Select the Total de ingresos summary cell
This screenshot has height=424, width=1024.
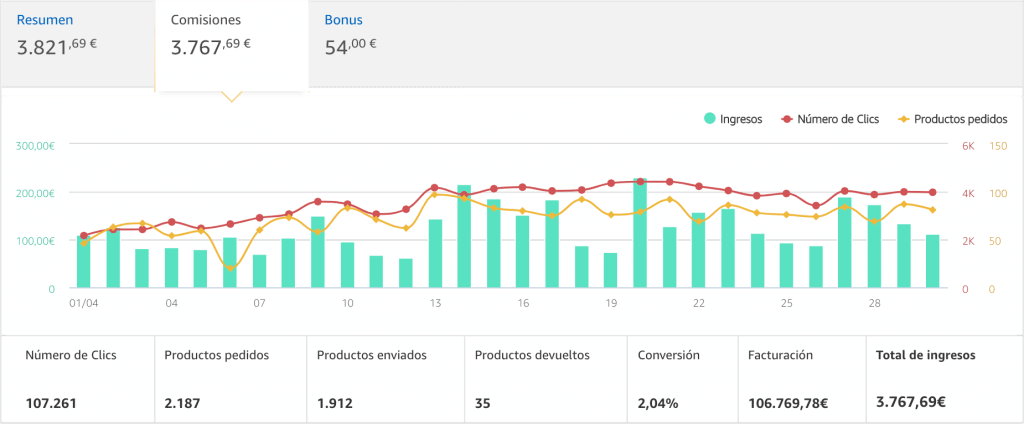point(944,379)
